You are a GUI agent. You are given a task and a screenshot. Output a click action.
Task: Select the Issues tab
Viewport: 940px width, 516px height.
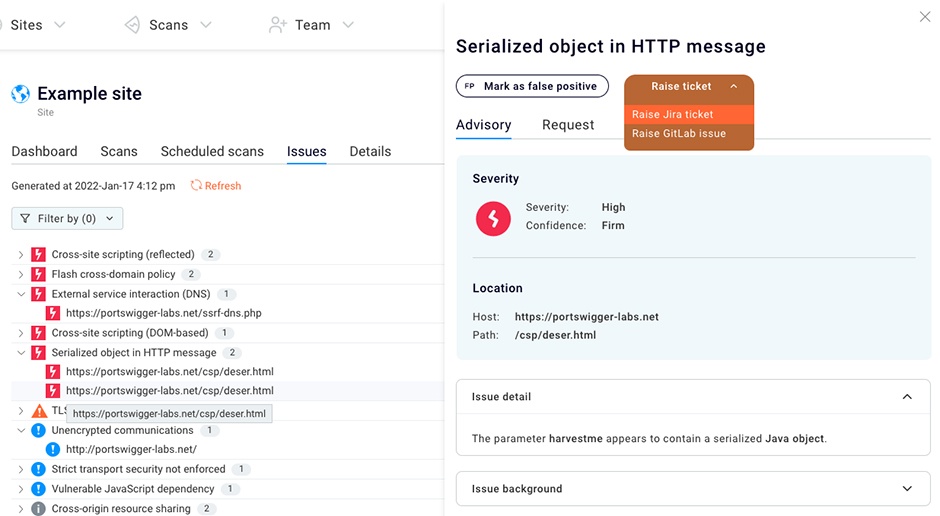[x=306, y=152]
